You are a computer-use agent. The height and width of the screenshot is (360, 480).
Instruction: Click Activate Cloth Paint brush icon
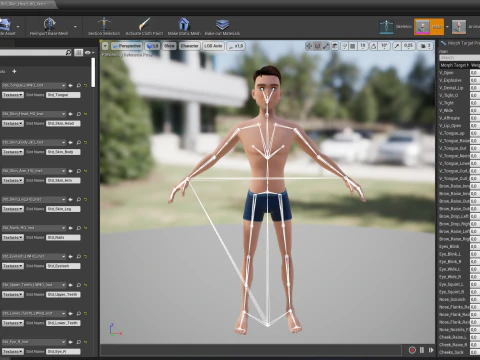point(144,24)
